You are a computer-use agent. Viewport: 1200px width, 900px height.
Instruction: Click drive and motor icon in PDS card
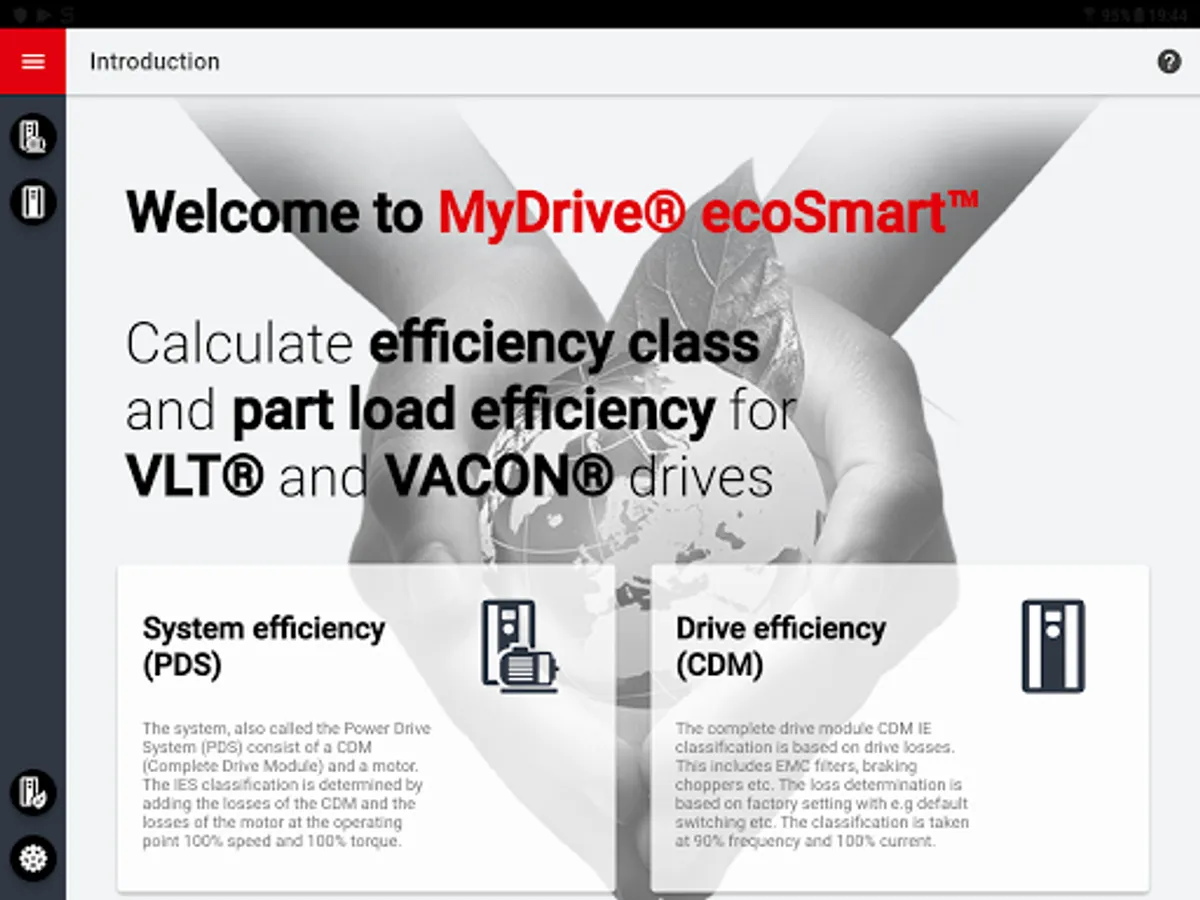pos(520,646)
